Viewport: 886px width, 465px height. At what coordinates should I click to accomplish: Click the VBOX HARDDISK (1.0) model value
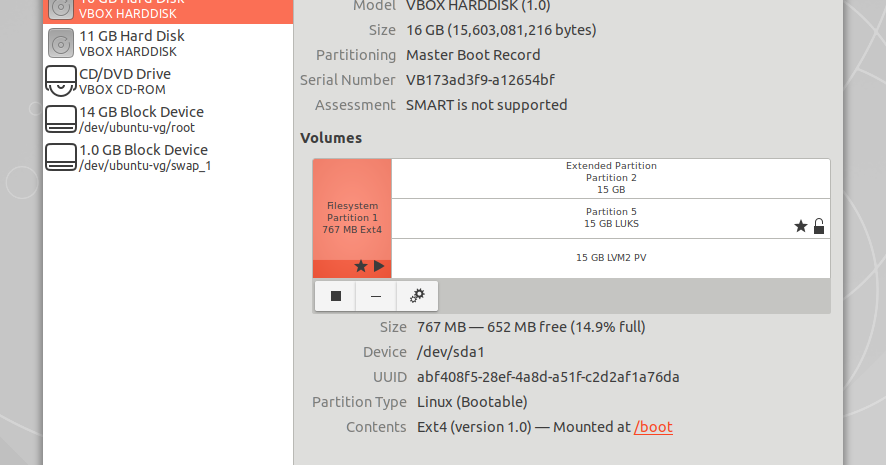pos(478,6)
